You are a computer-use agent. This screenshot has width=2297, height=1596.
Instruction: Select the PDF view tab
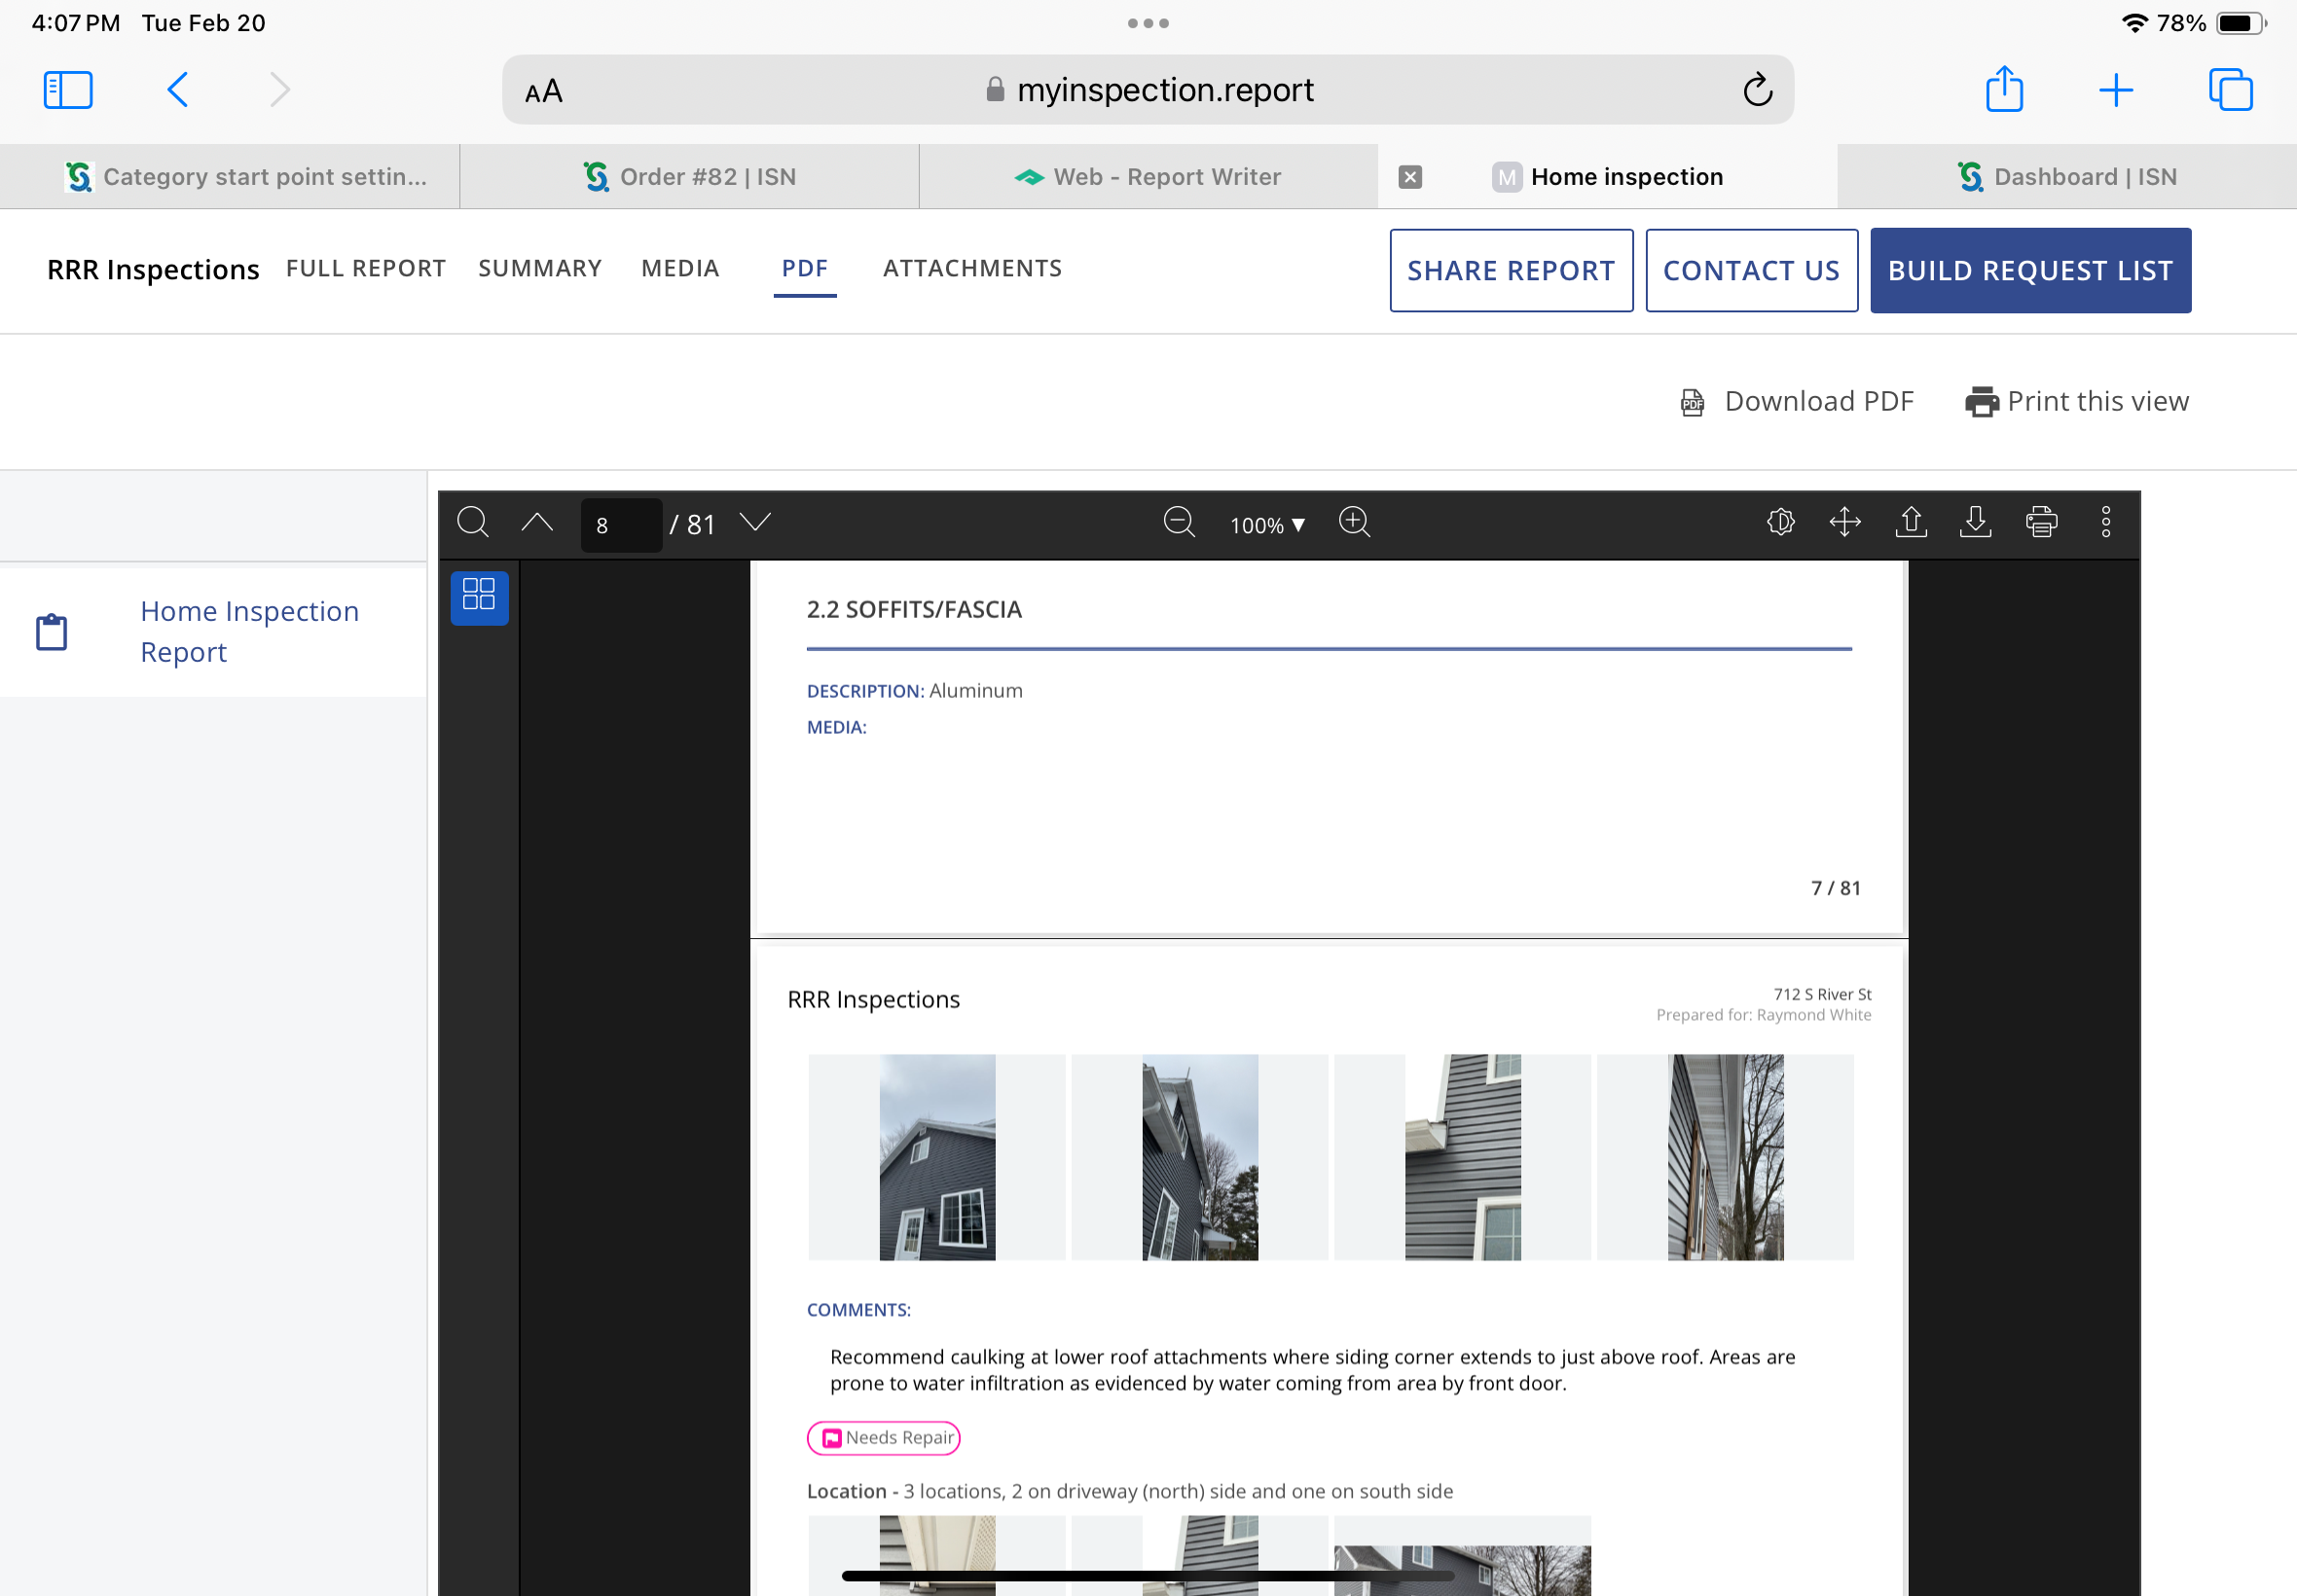(x=805, y=268)
